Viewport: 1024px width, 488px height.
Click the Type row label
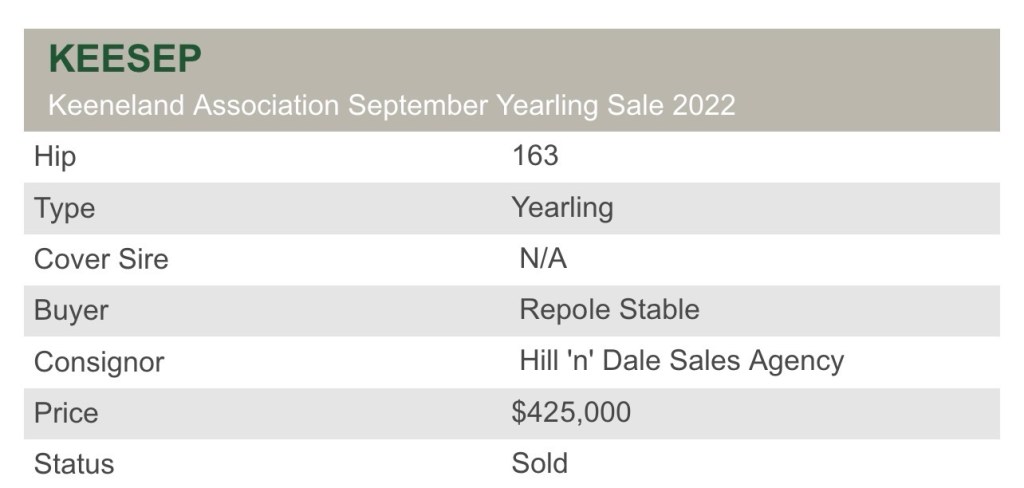(65, 208)
